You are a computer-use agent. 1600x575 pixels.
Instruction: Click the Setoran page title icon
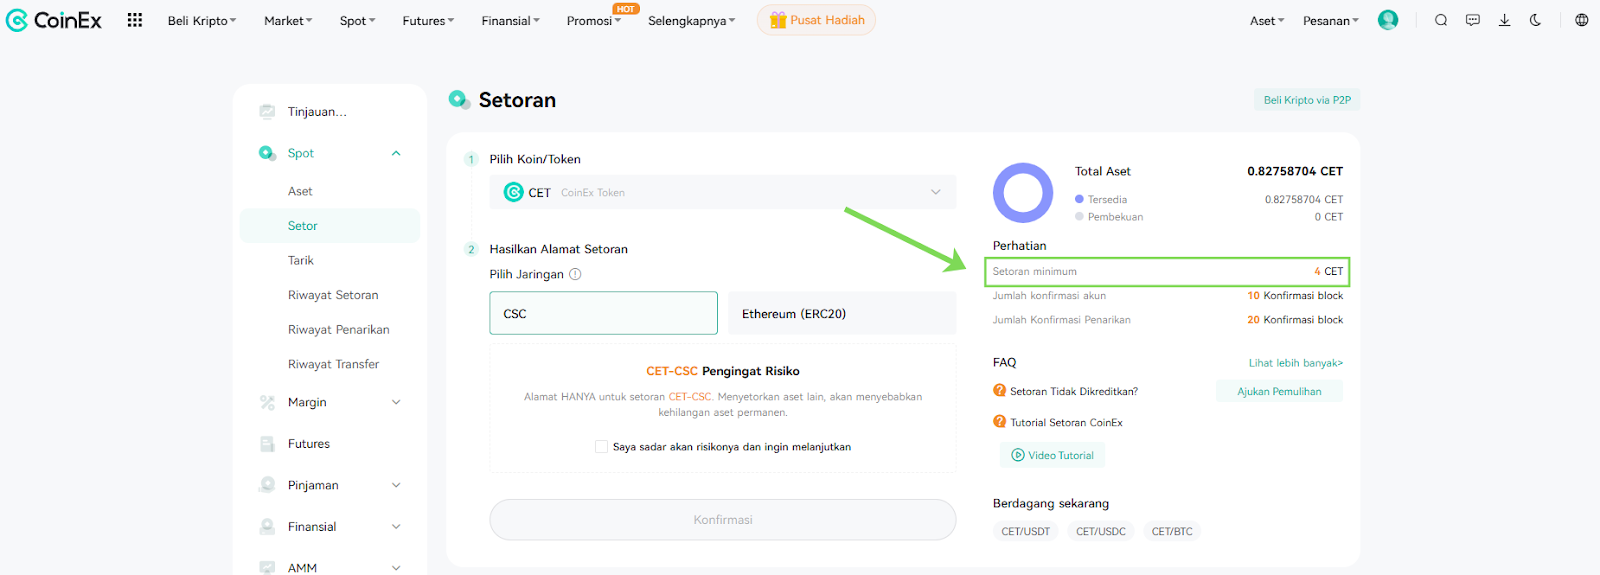(459, 99)
